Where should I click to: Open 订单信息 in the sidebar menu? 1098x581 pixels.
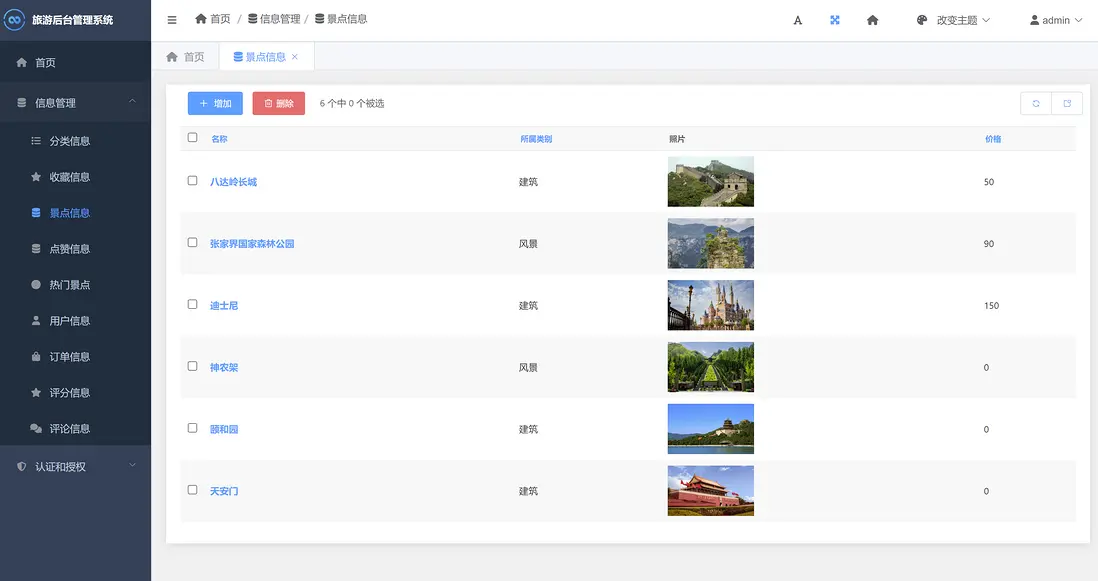(x=70, y=357)
